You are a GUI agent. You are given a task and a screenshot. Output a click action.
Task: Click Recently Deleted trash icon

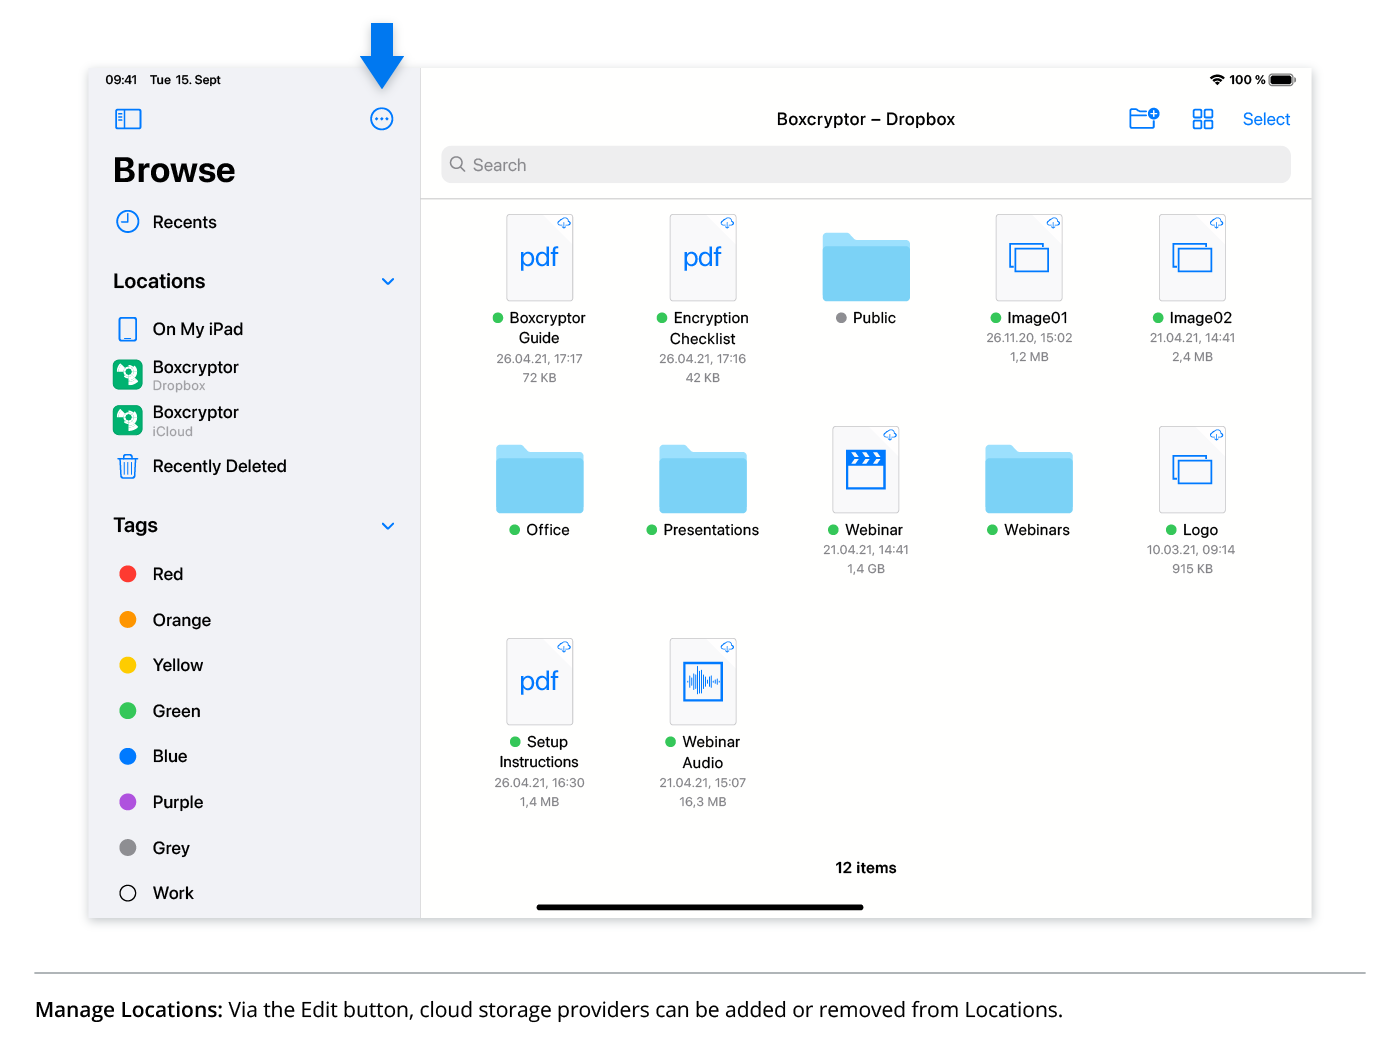tap(128, 466)
